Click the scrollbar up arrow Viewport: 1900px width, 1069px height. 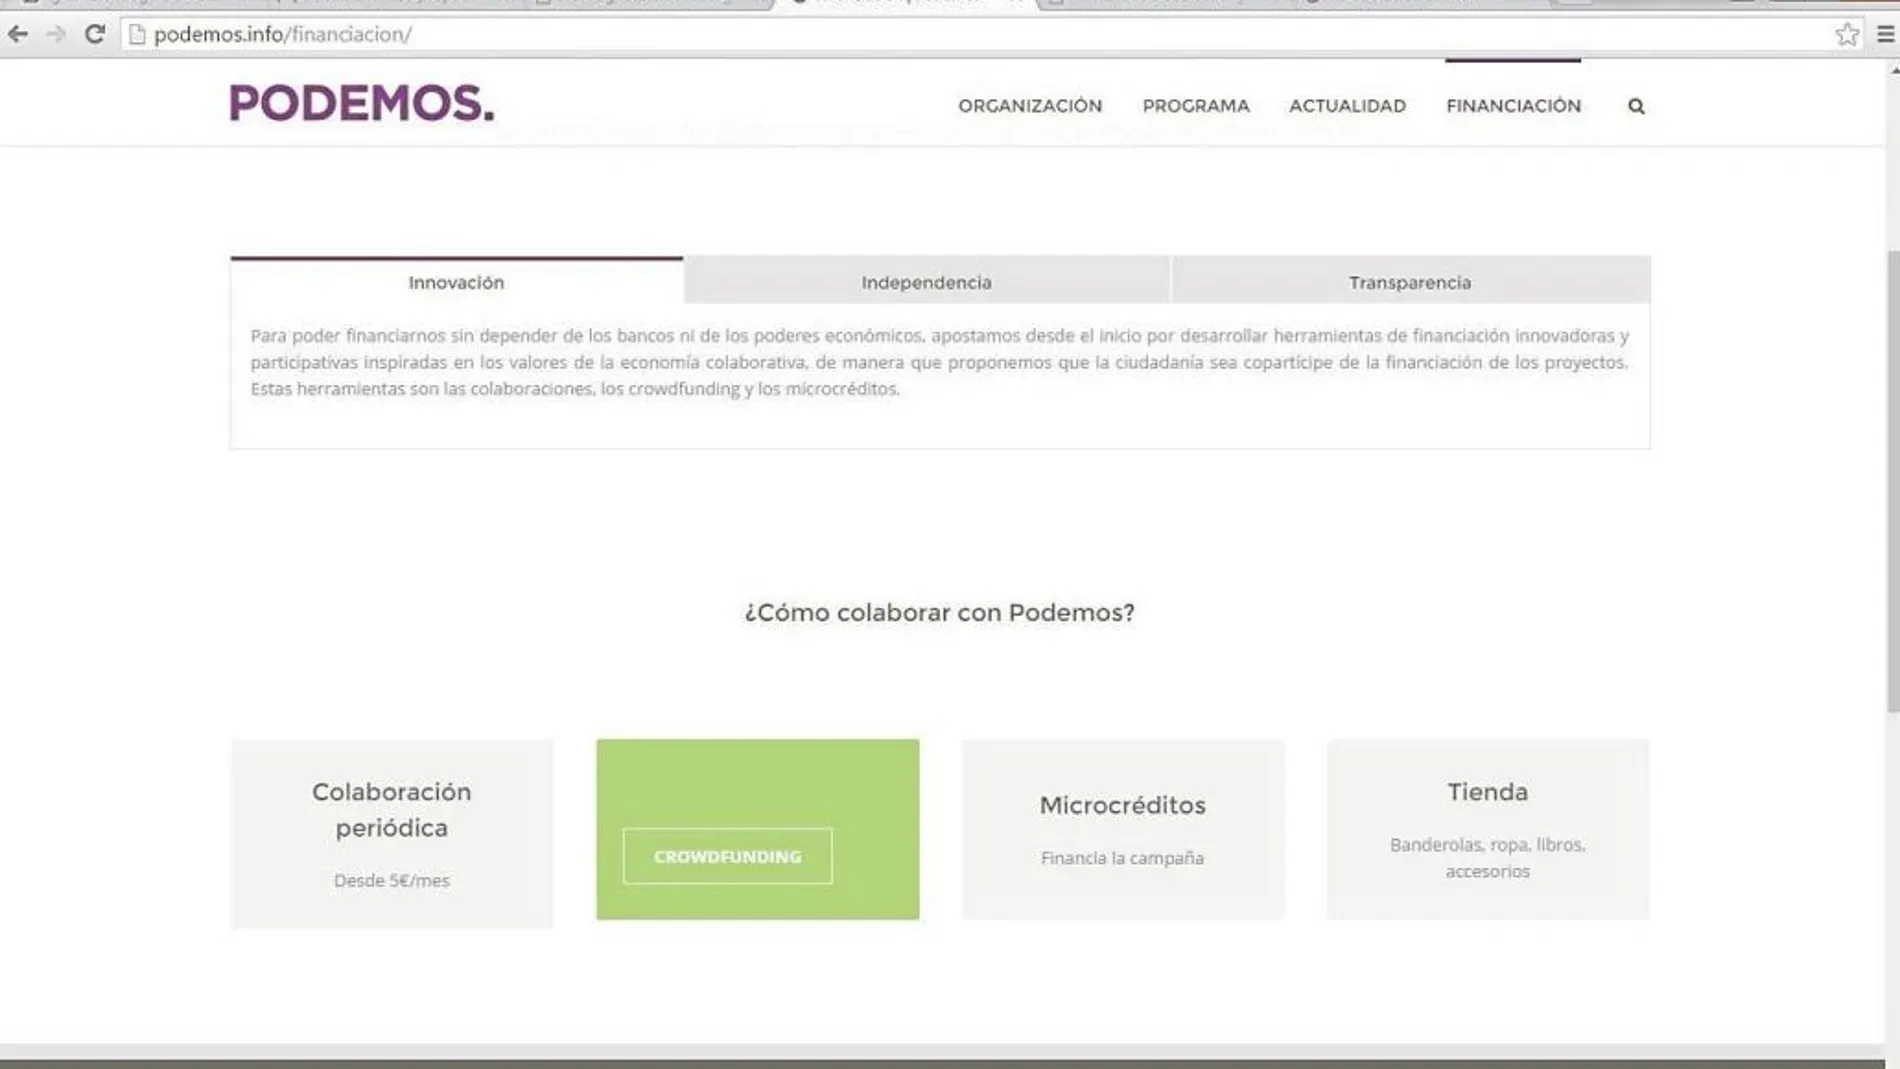(1893, 70)
